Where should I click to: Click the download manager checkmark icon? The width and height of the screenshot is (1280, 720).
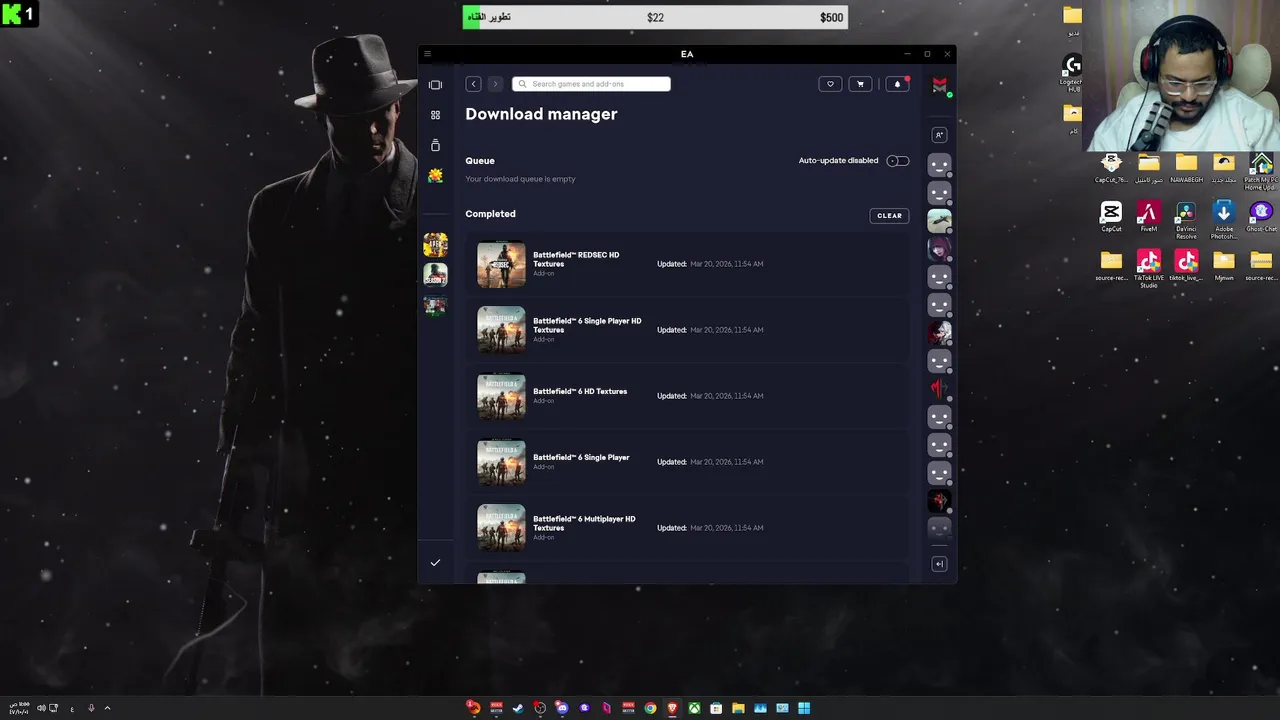click(435, 563)
